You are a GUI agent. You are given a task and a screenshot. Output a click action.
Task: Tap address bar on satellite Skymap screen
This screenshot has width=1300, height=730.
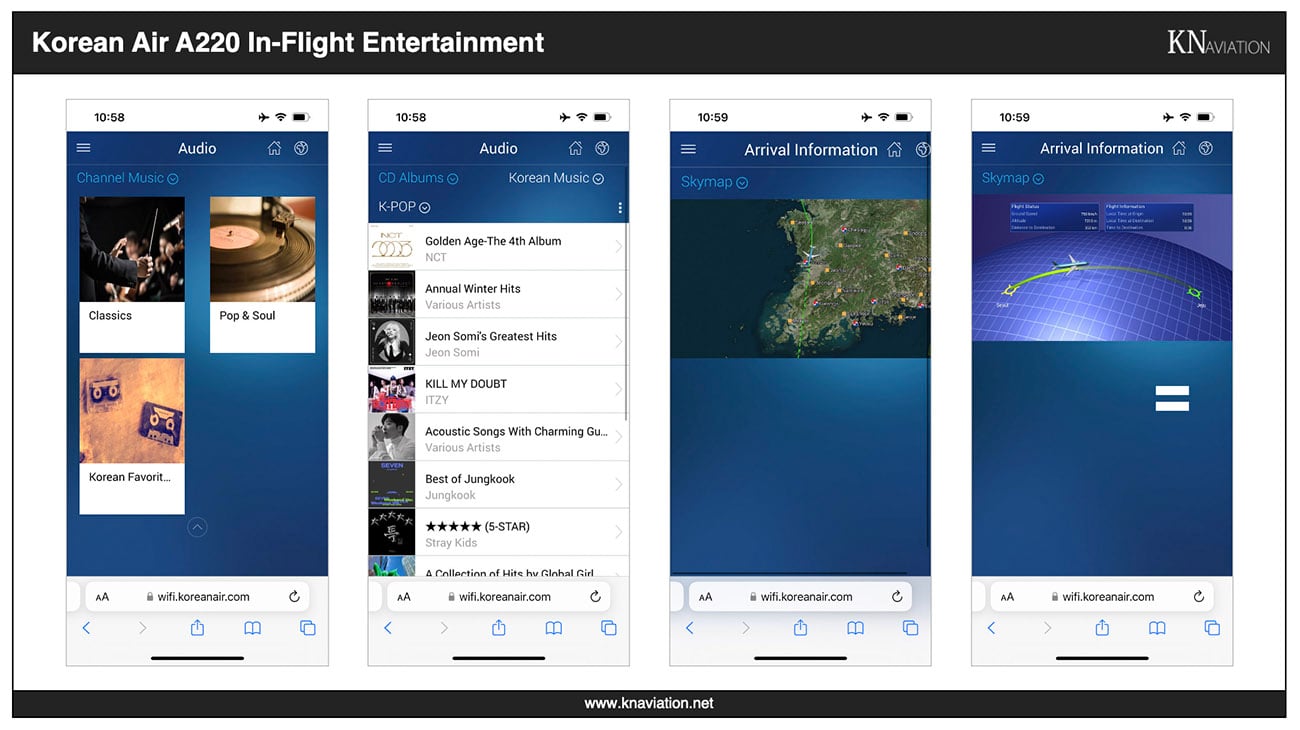point(800,597)
